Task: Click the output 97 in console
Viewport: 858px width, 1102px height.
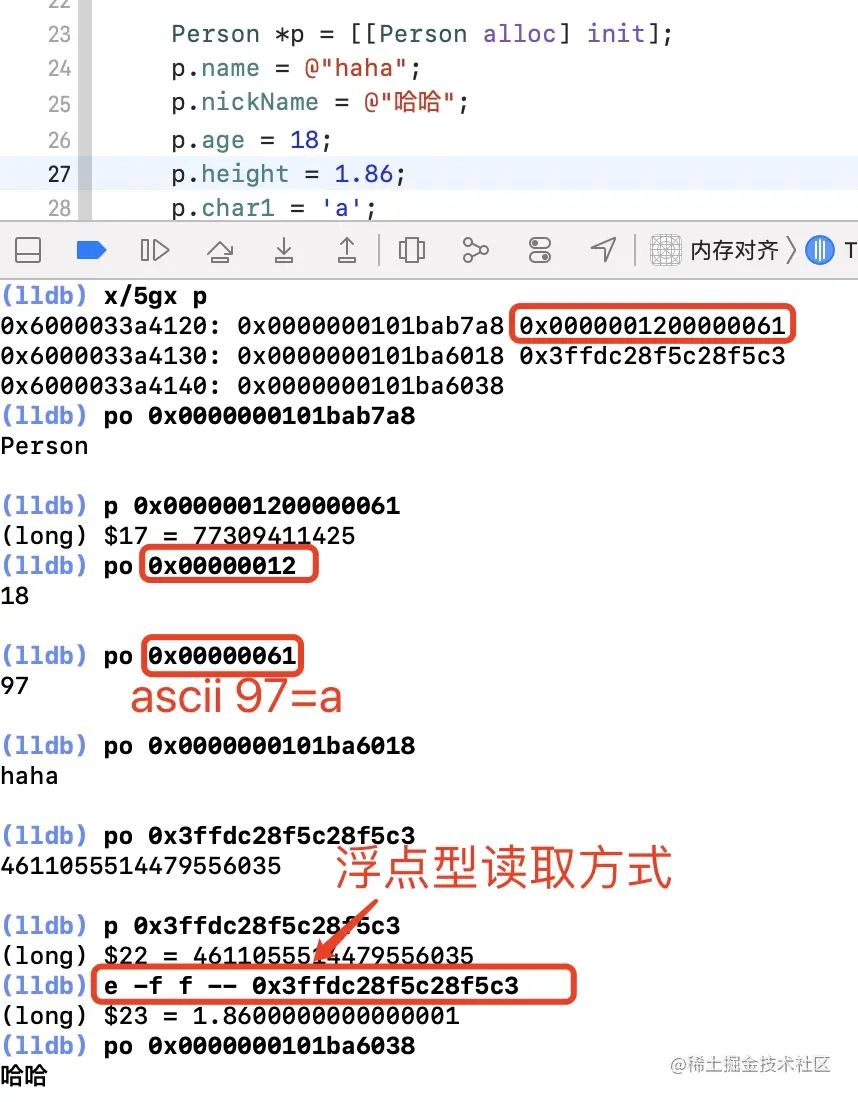Action: 15,686
